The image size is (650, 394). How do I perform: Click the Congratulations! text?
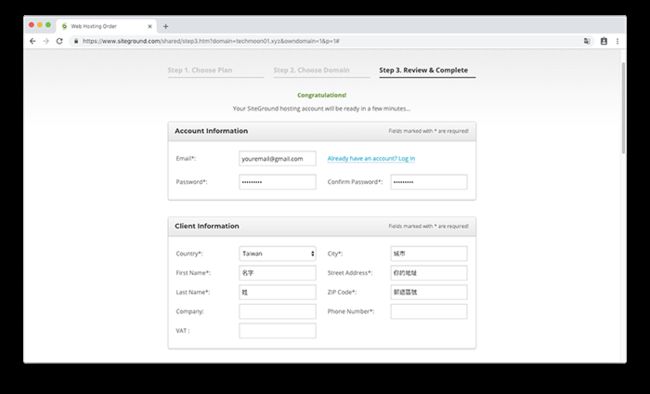322,95
